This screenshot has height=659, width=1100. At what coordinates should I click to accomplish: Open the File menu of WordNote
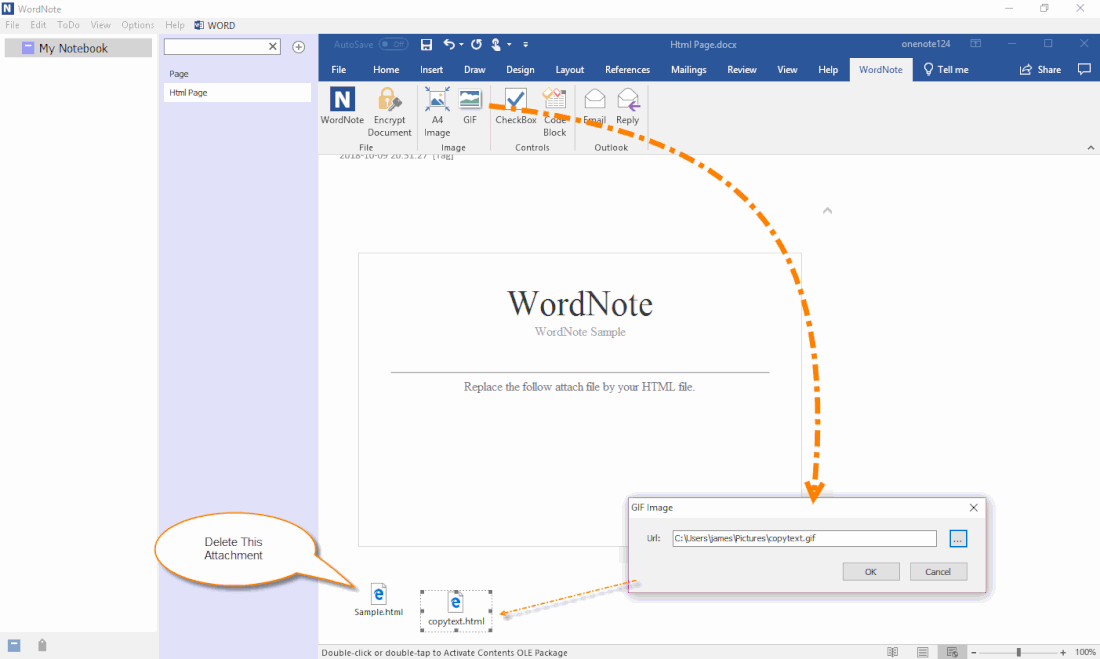(13, 25)
